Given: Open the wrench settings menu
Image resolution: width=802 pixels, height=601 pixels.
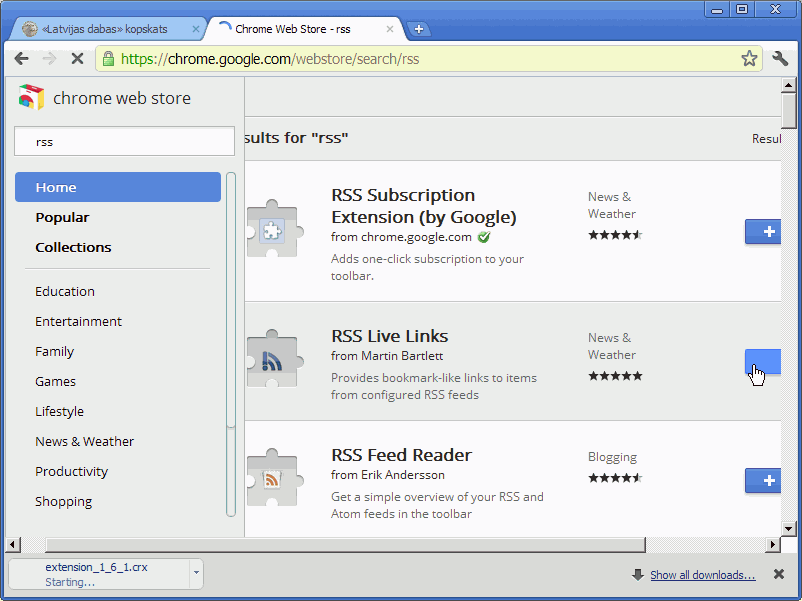Looking at the screenshot, I should tap(780, 59).
